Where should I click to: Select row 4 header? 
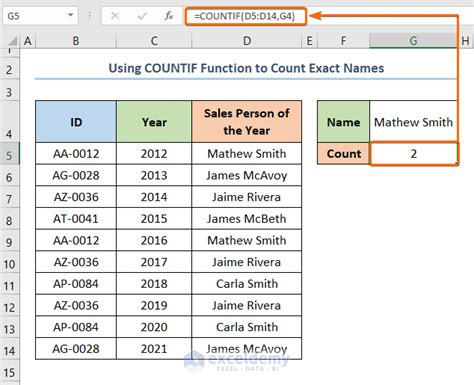tap(9, 122)
